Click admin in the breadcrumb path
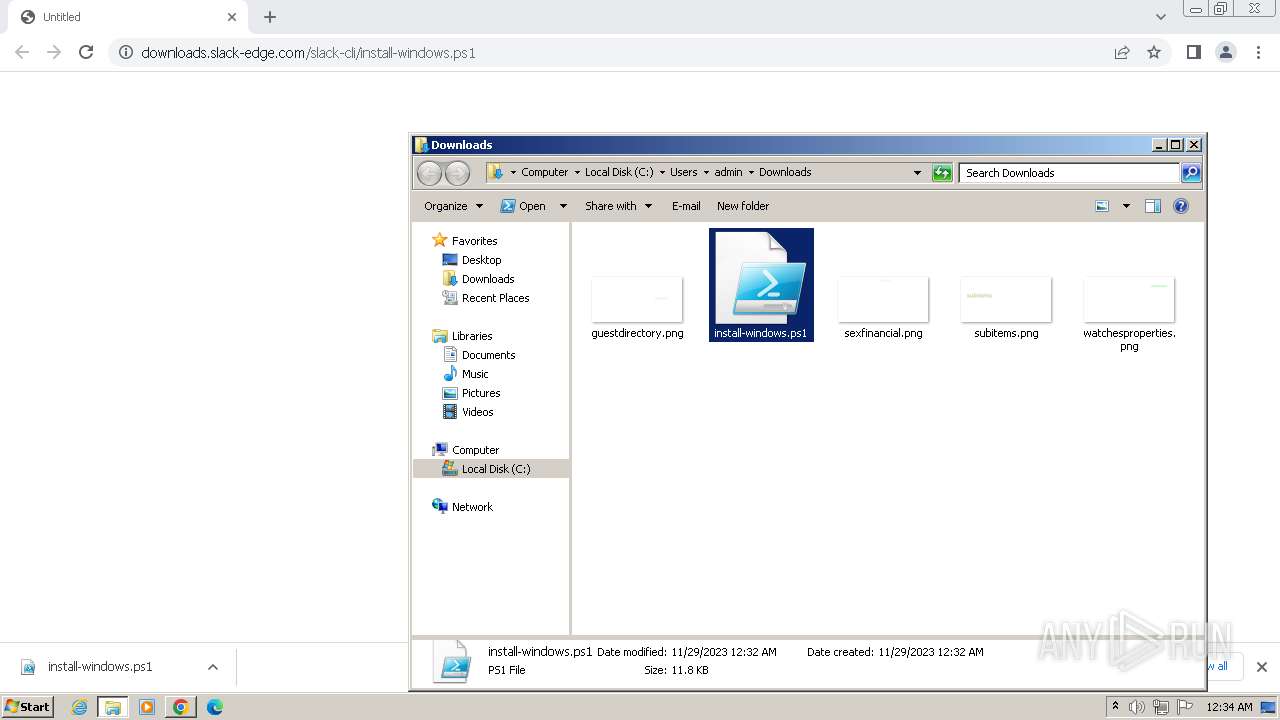This screenshot has height=720, width=1280. coord(728,172)
